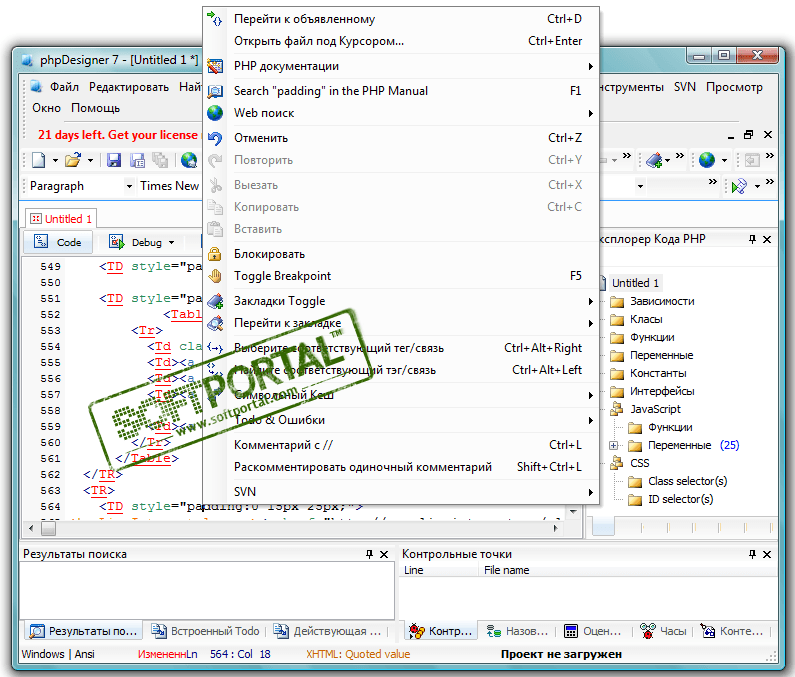Click the PHP documentation menu icon
Screen dimensions: 795x677
215,66
